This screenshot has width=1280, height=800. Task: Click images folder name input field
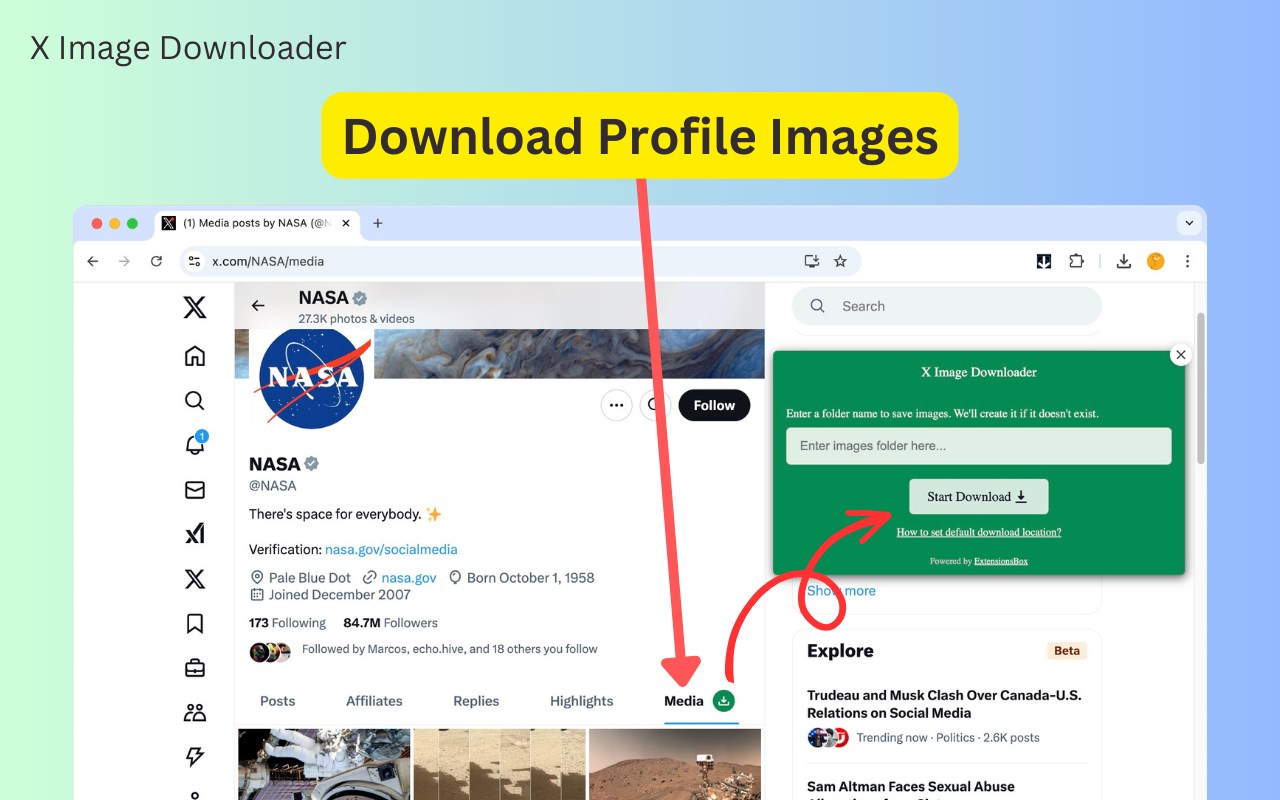click(x=979, y=446)
